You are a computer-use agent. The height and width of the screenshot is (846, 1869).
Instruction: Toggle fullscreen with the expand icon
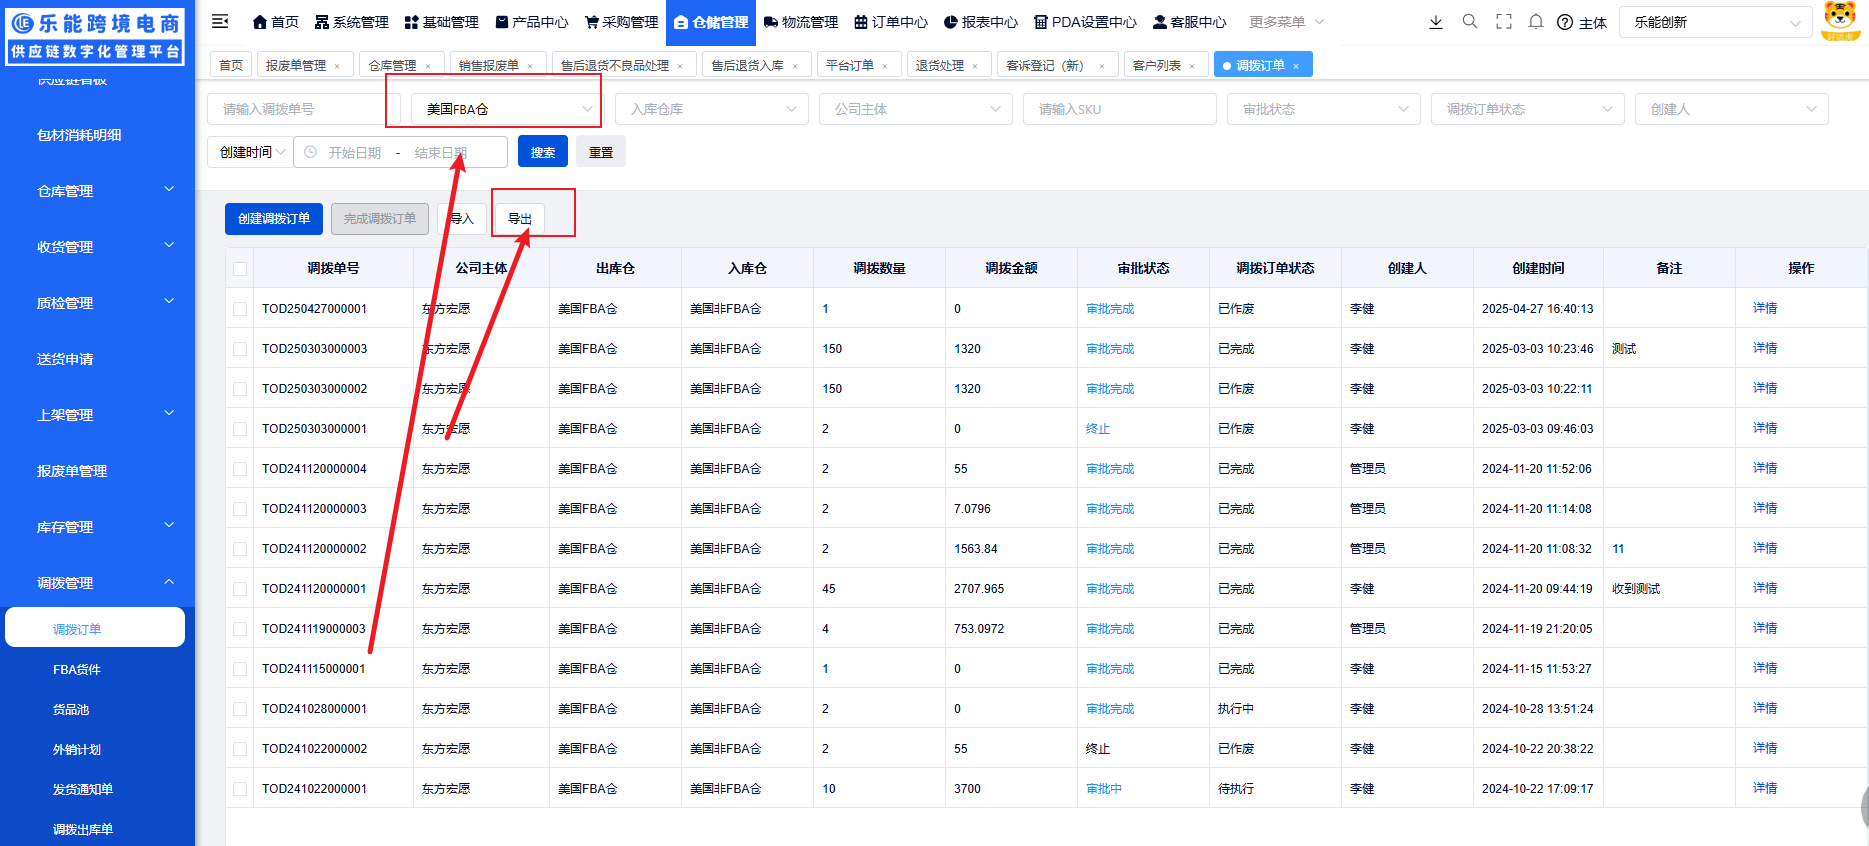pos(1503,22)
